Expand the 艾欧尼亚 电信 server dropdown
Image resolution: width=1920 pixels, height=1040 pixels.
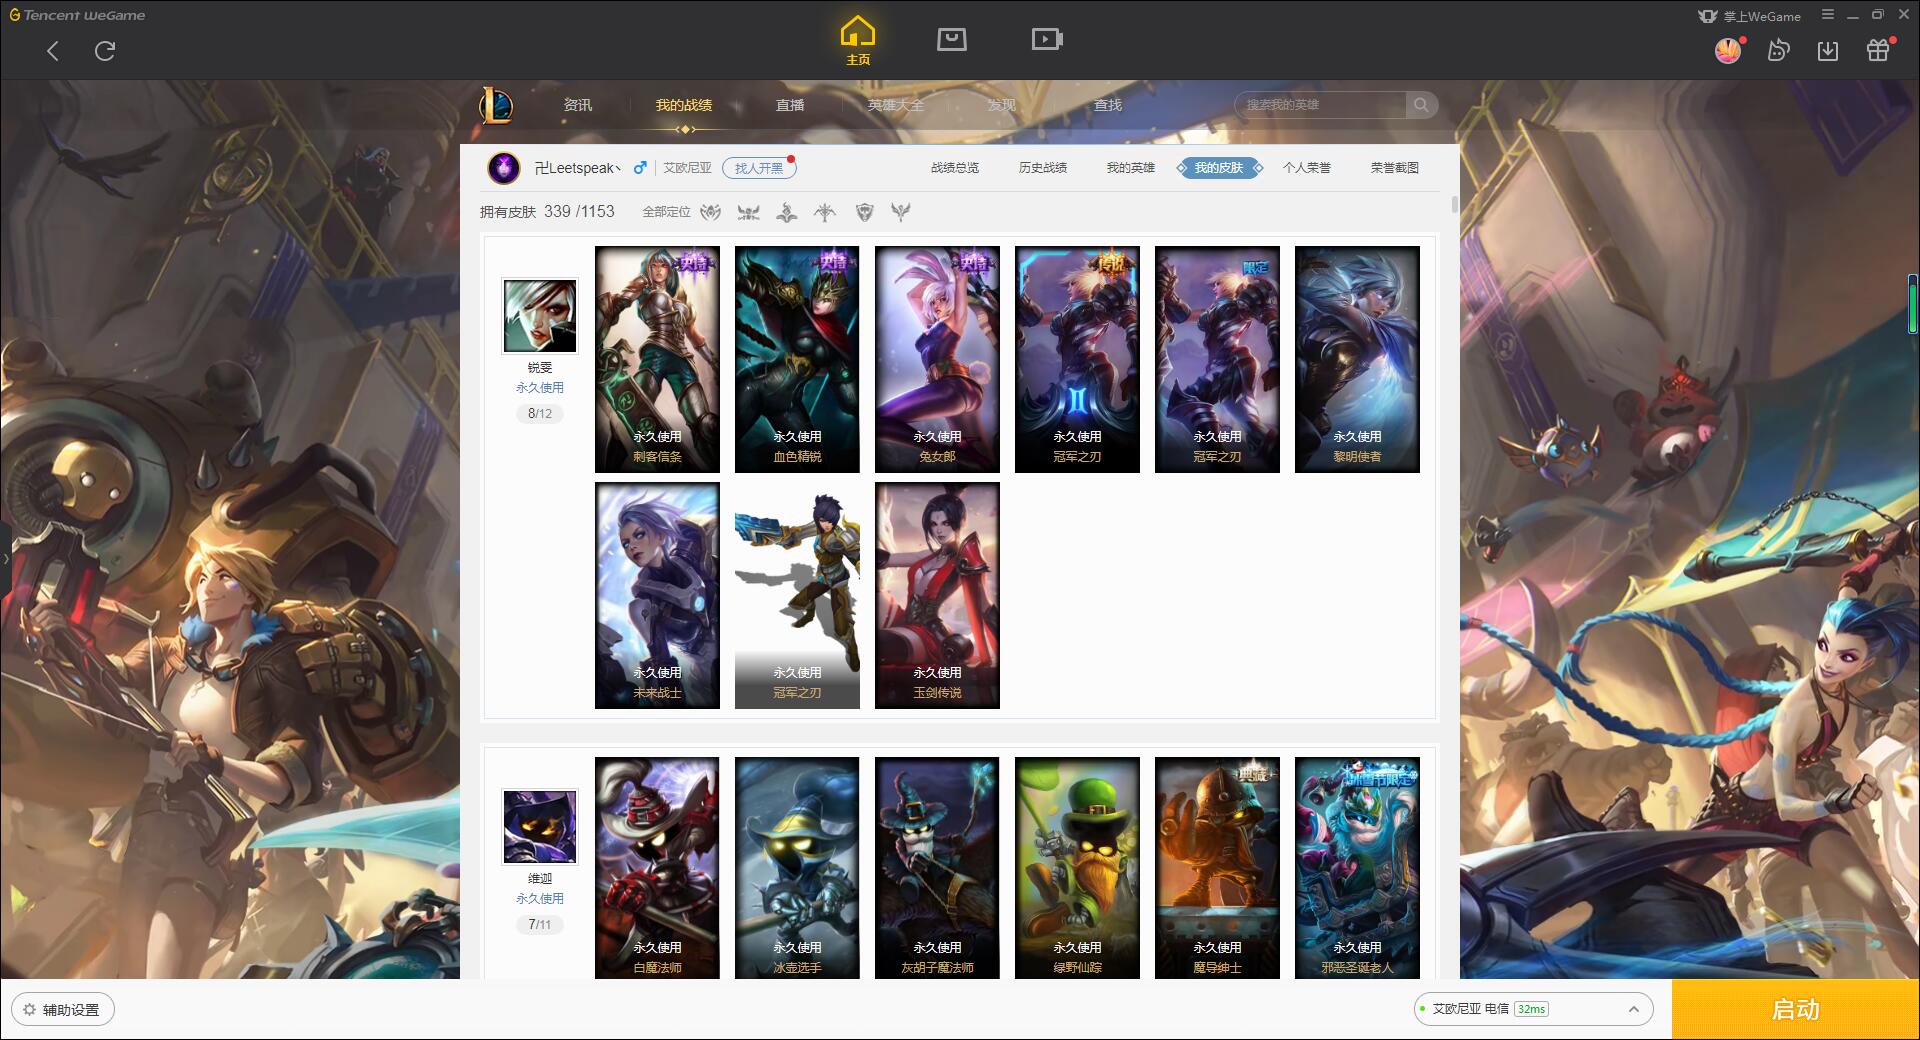(1532, 1009)
